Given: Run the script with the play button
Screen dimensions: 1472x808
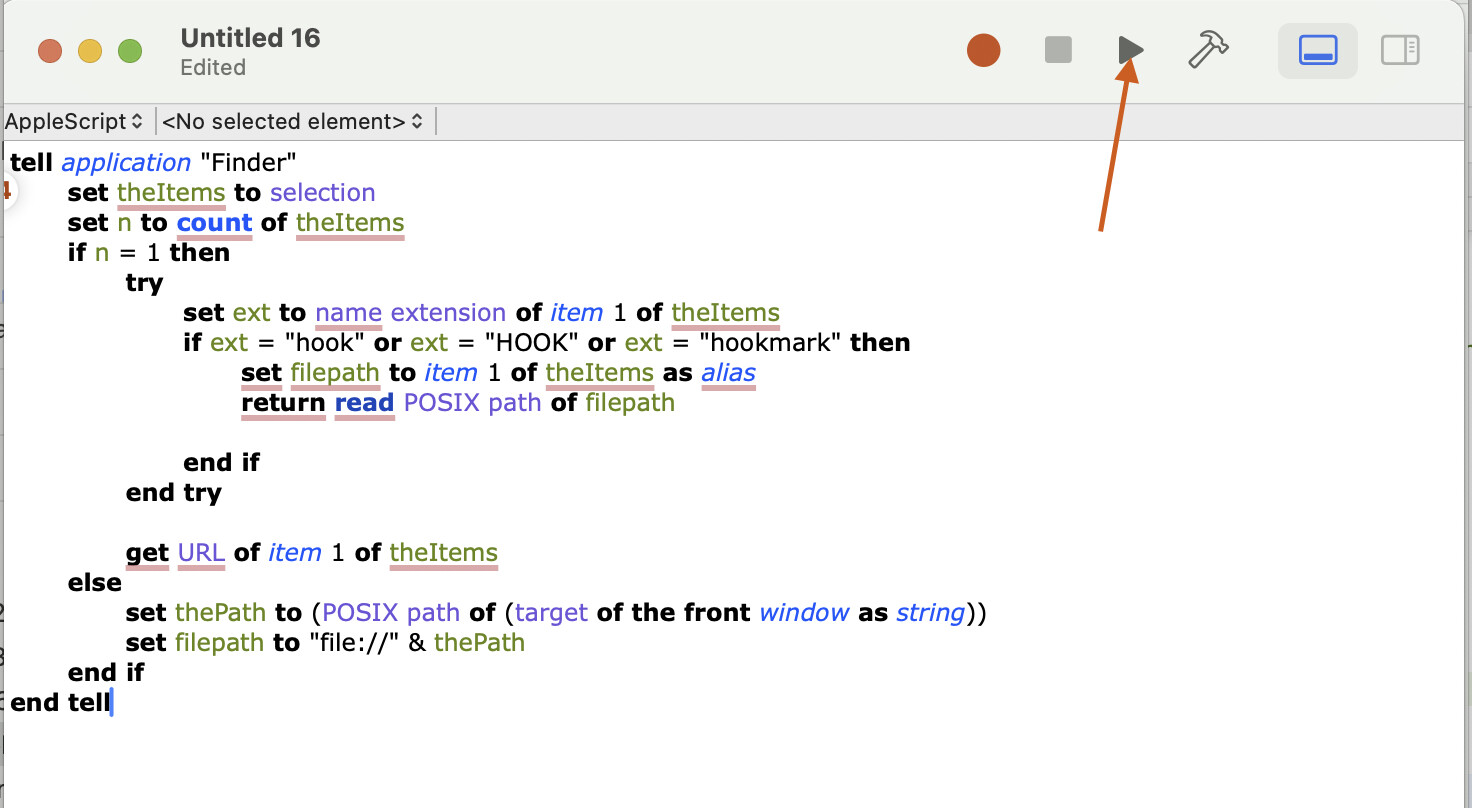Looking at the screenshot, I should tap(1130, 50).
